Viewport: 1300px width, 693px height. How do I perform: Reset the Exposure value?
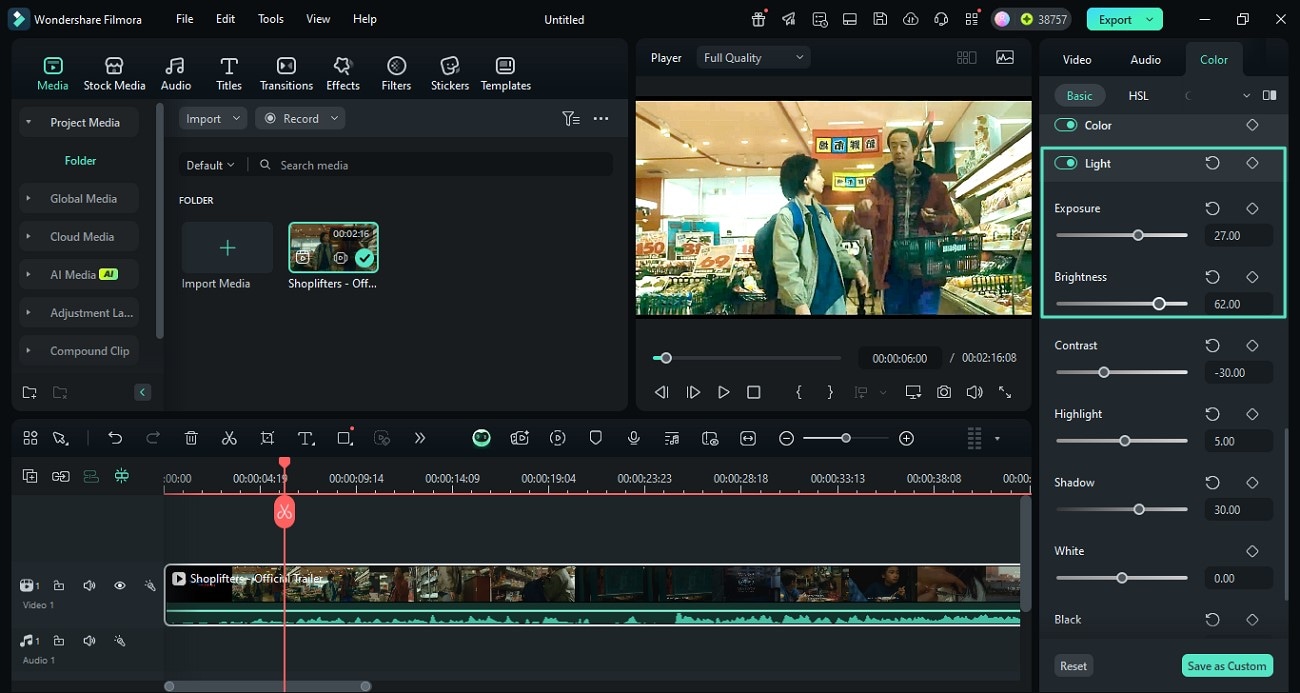(x=1212, y=208)
